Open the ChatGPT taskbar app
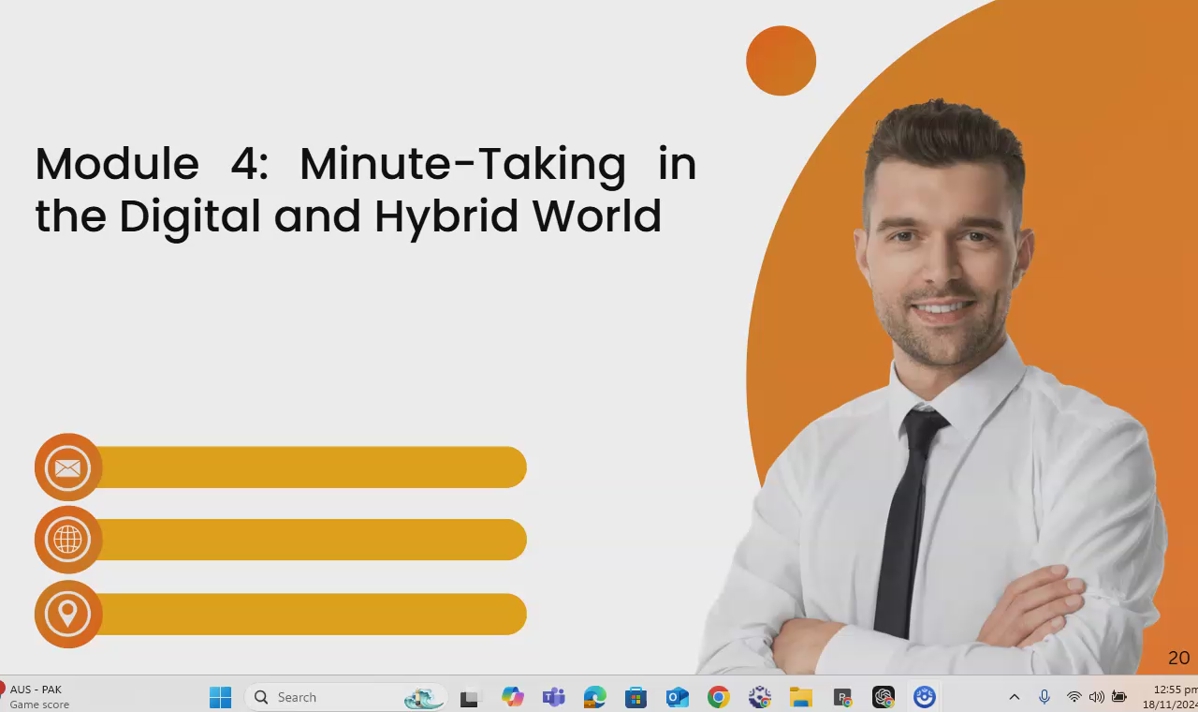This screenshot has width=1198, height=712. [x=883, y=697]
